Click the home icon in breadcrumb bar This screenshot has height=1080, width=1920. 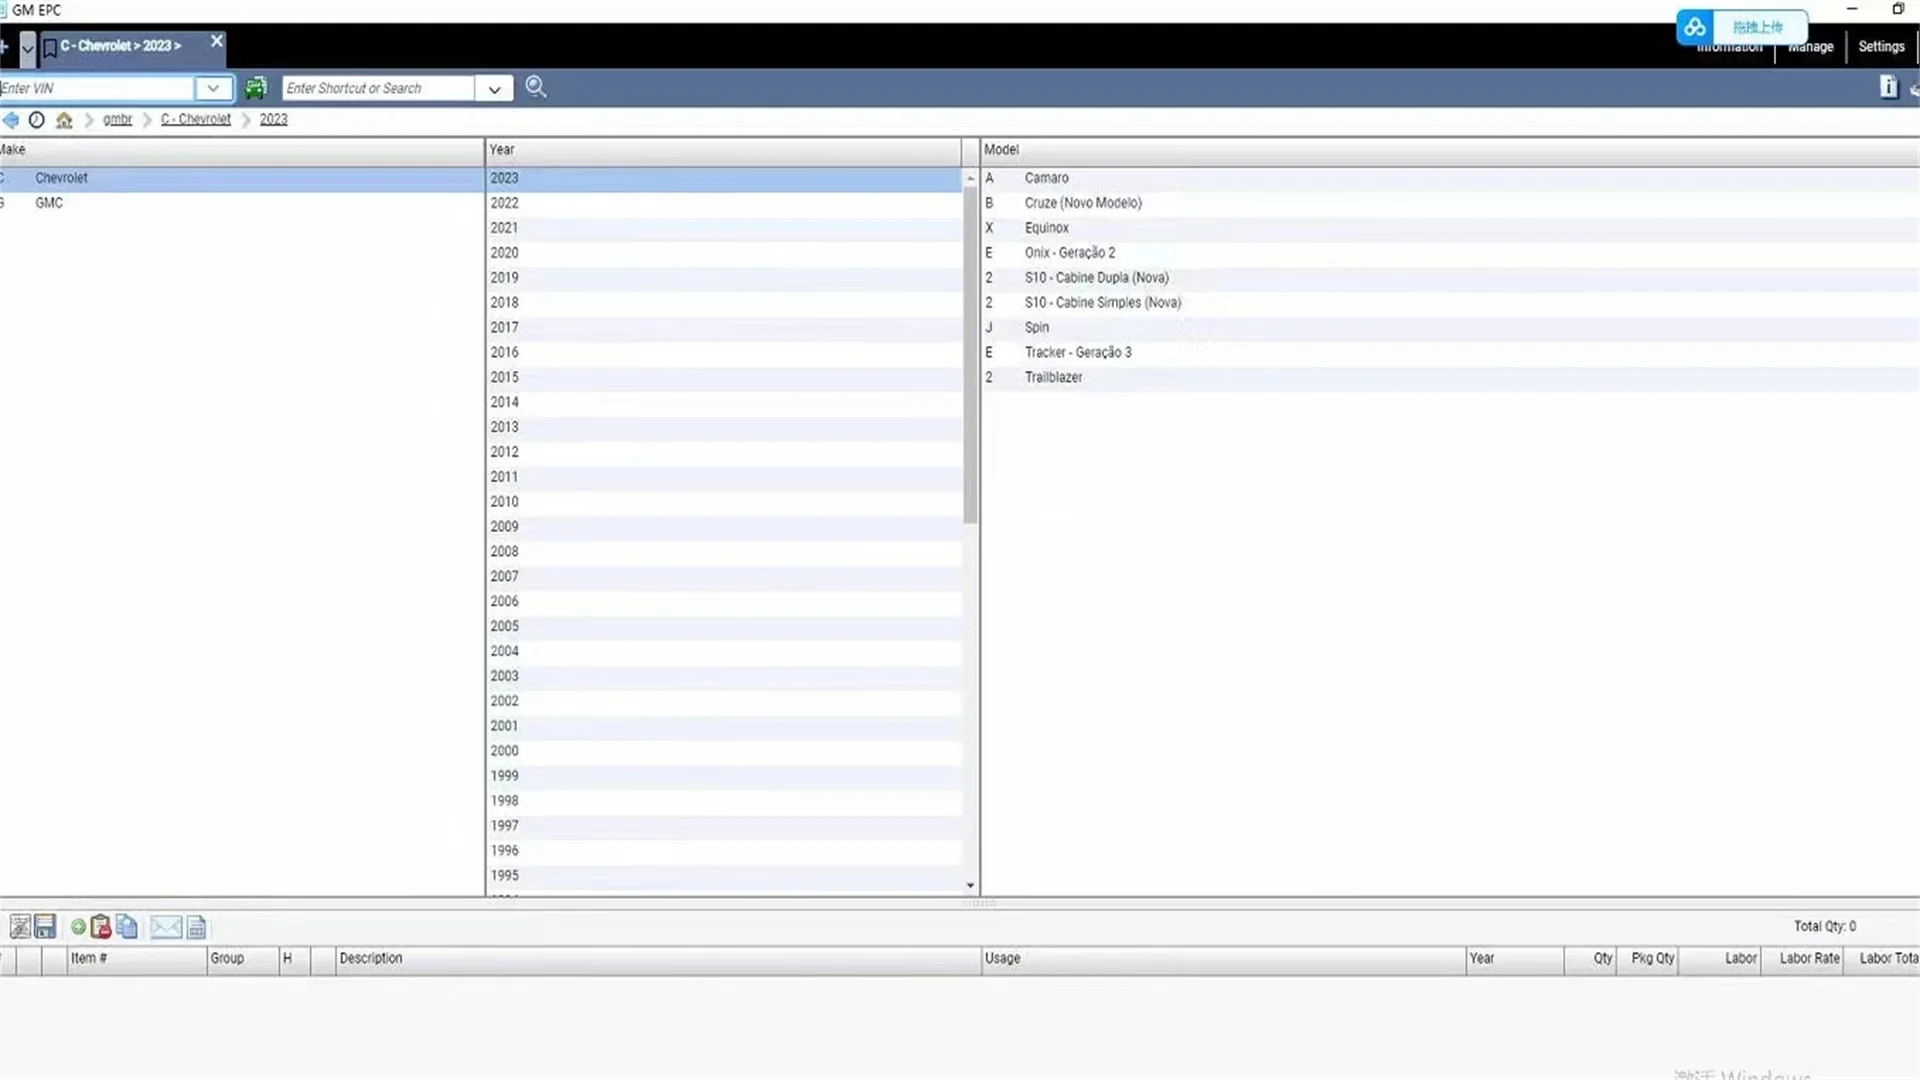(x=64, y=120)
